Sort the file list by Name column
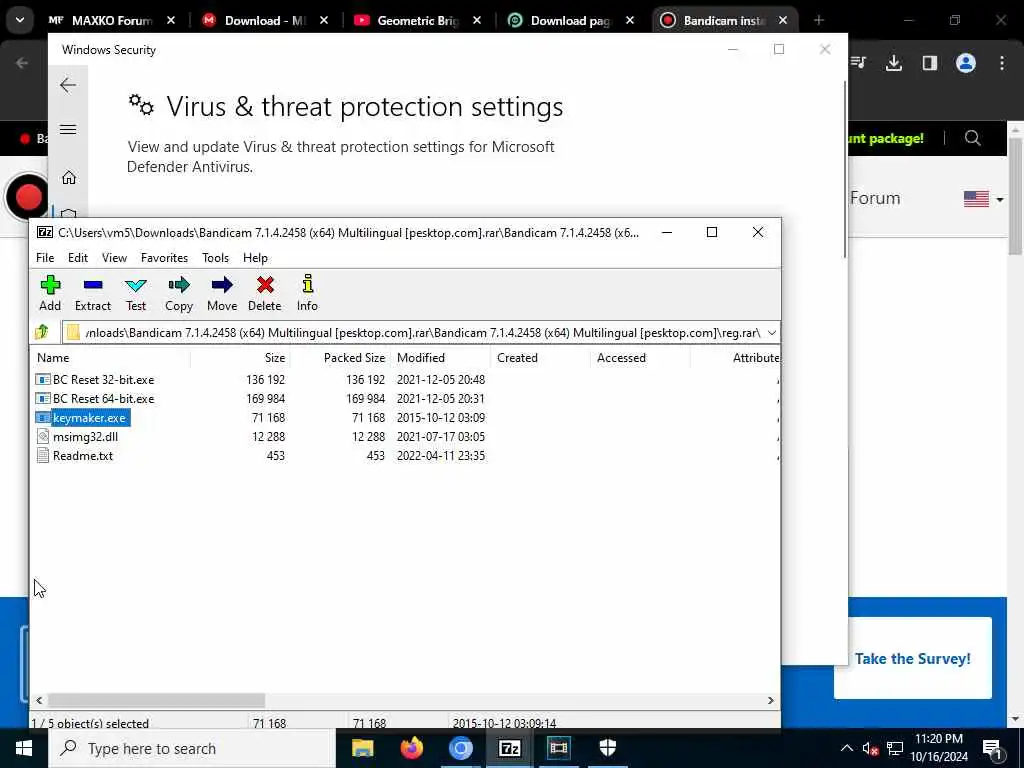Screen dimensions: 1024x768 pos(110,358)
